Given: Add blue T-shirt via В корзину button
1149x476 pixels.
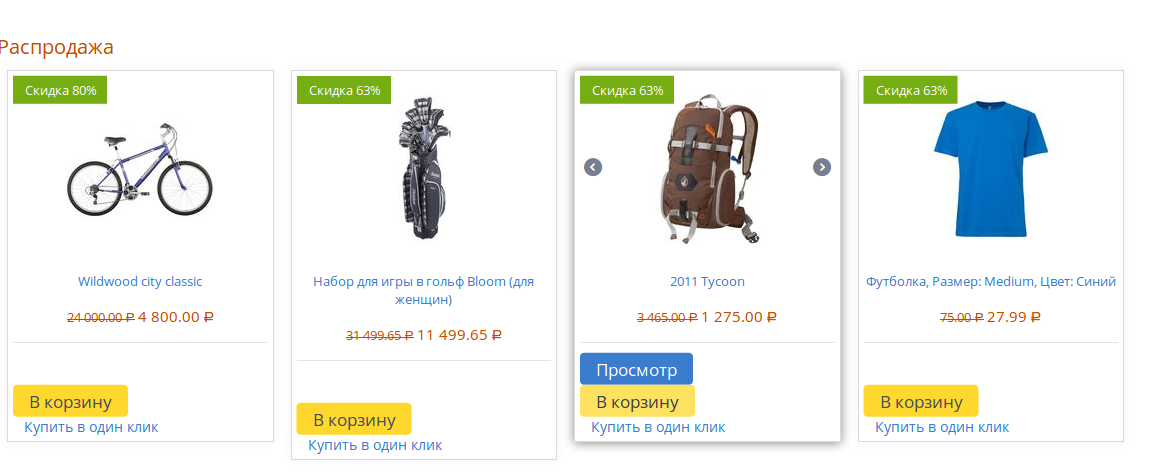Looking at the screenshot, I should [x=921, y=401].
